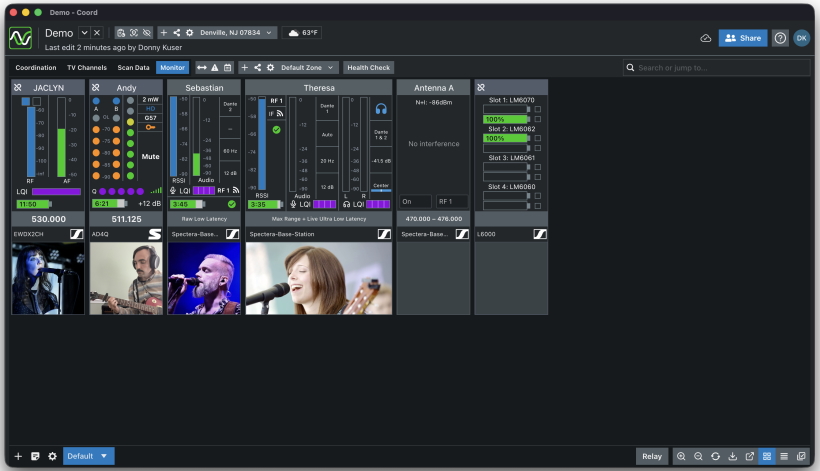Switch to the Coordination tab
820x471 pixels.
coord(36,67)
